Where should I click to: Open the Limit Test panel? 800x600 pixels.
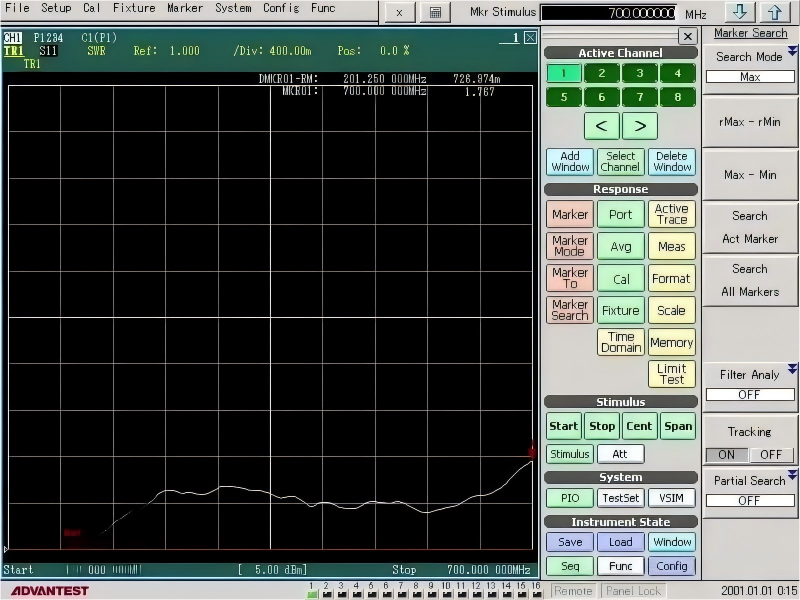(671, 372)
